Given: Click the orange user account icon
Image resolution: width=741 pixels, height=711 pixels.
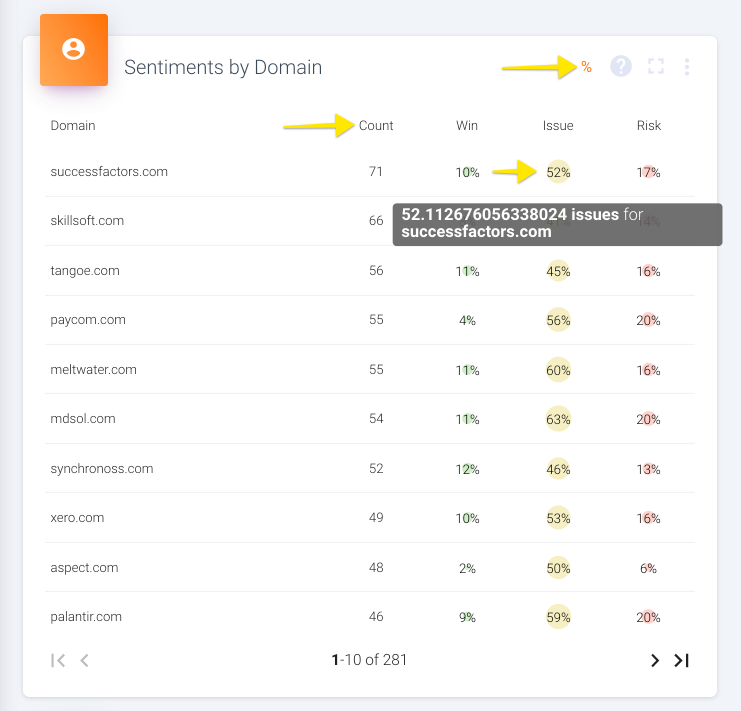Looking at the screenshot, I should [74, 50].
